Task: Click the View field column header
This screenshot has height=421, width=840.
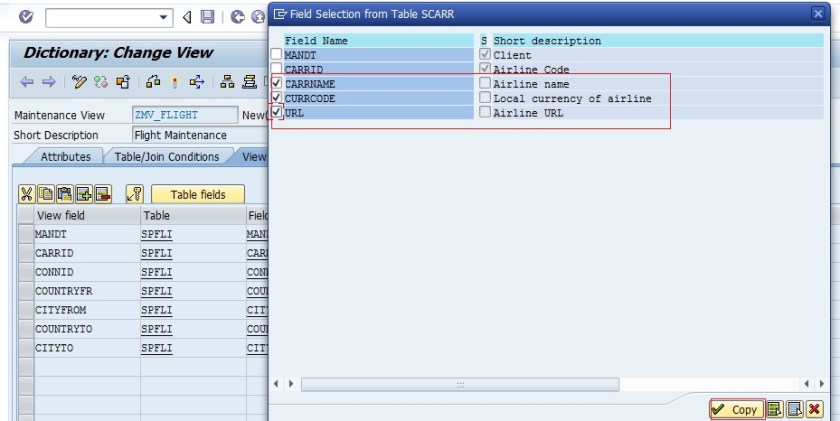Action: tap(87, 215)
